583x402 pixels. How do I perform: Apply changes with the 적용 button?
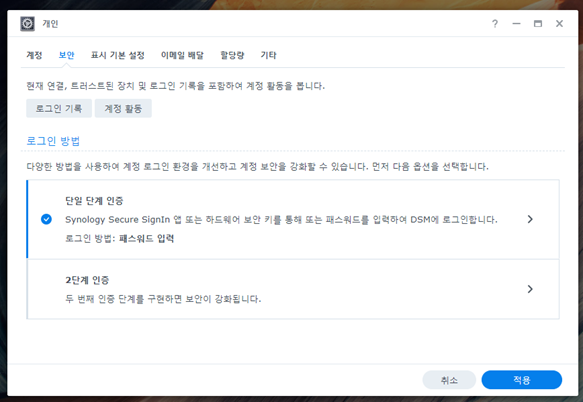522,380
